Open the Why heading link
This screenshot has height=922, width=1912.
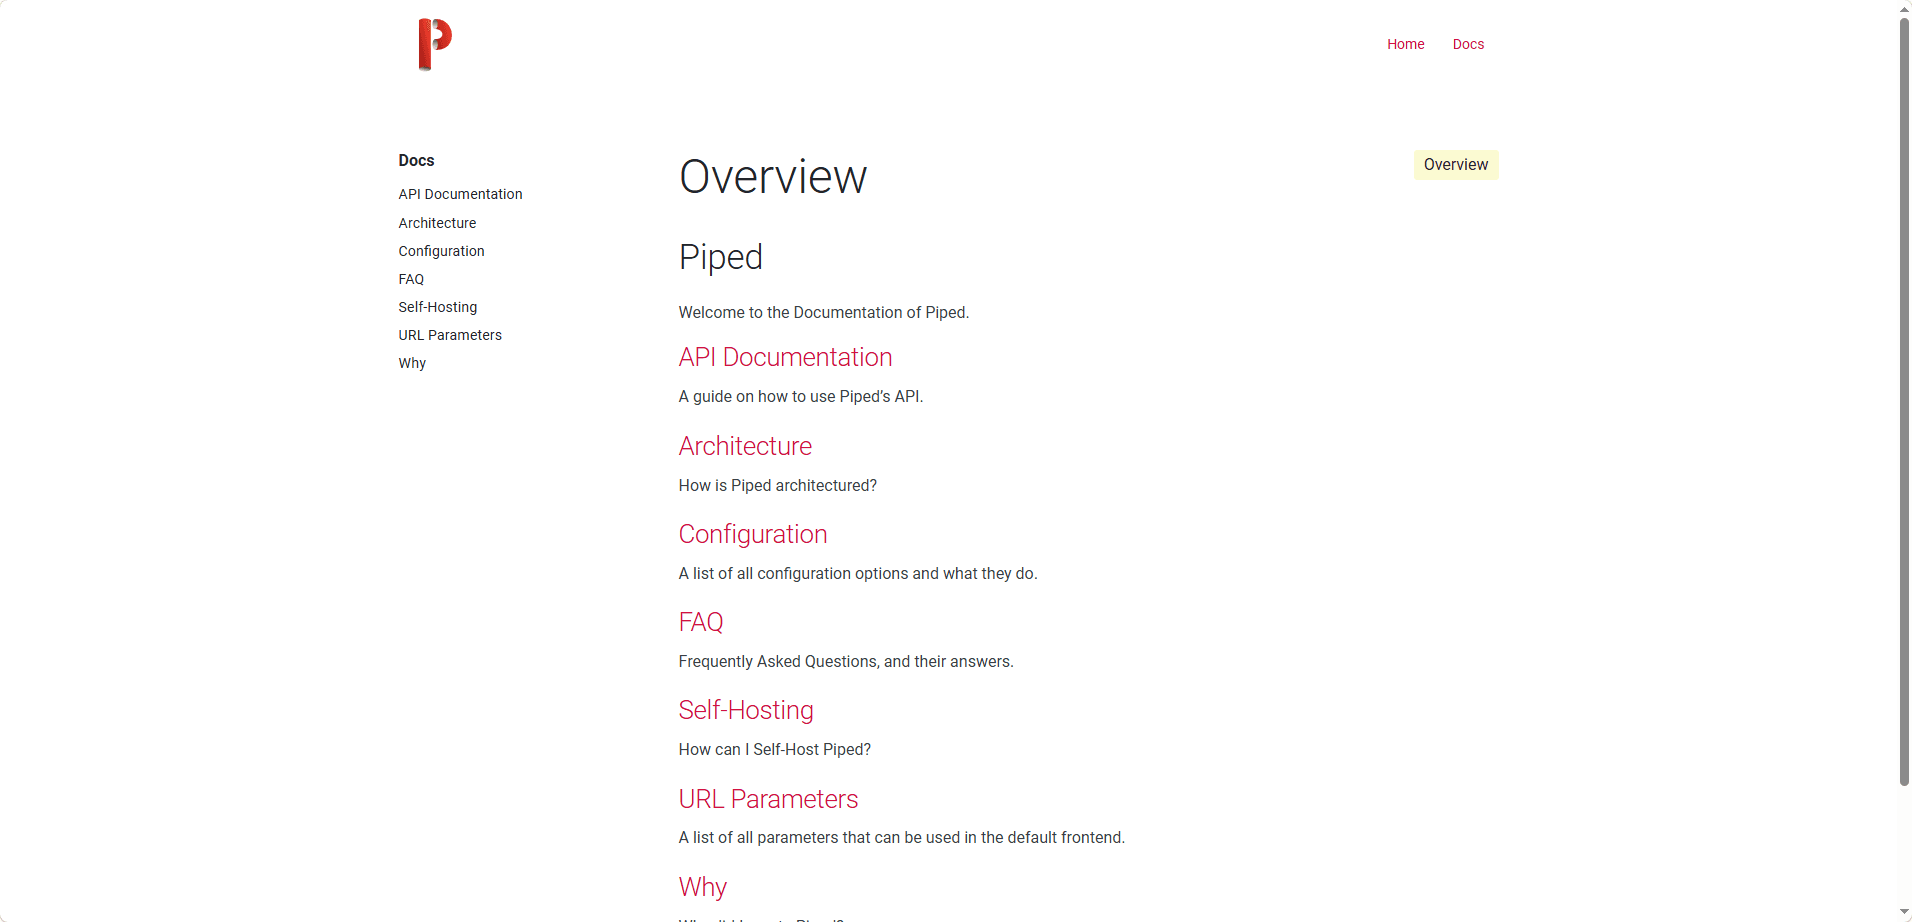click(x=702, y=887)
